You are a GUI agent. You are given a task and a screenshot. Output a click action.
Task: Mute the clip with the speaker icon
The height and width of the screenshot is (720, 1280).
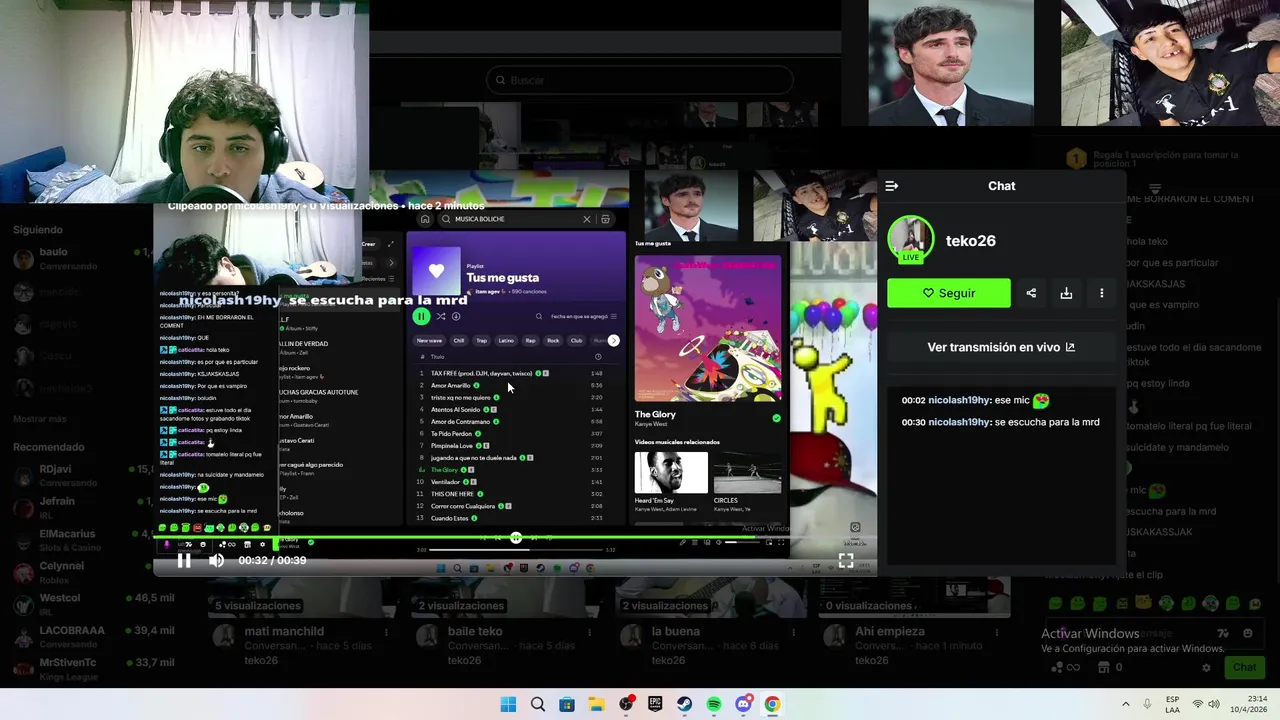216,561
